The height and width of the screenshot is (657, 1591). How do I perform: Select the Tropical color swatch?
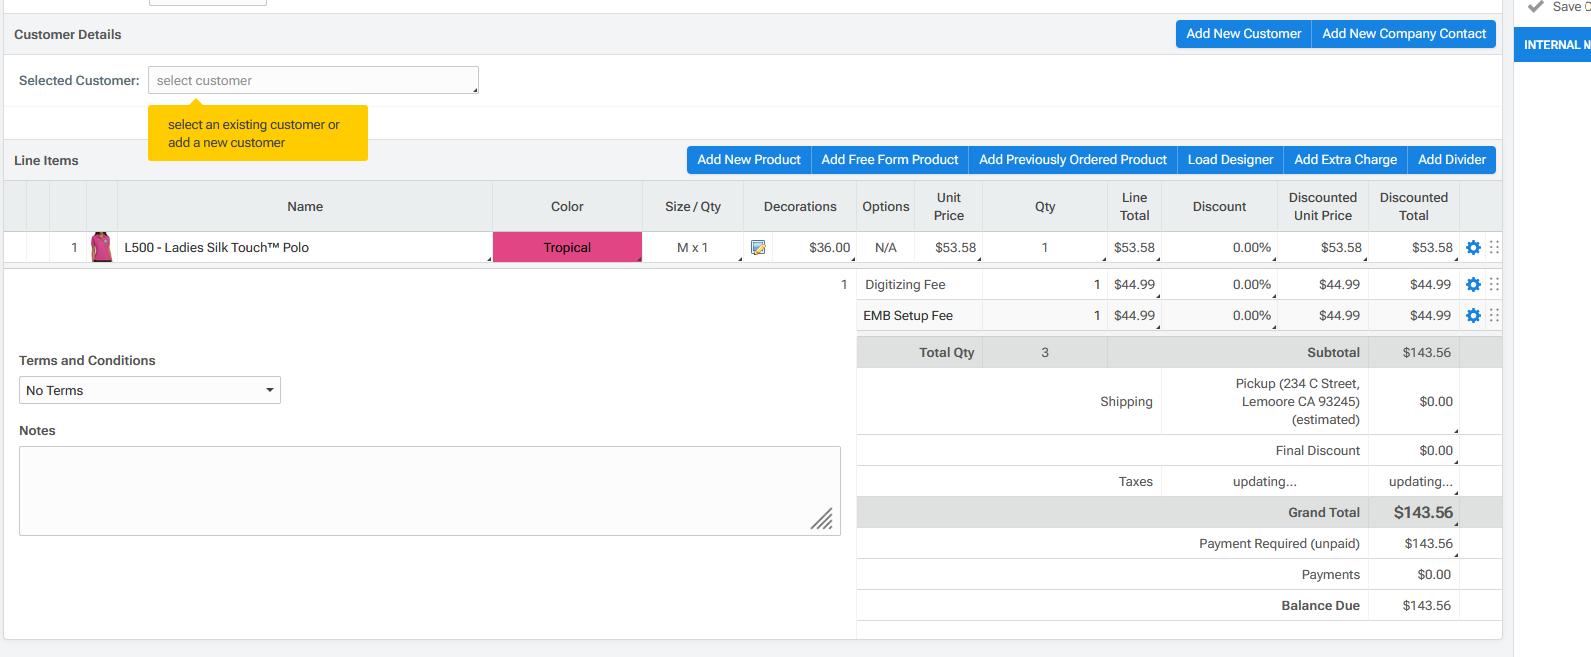(x=567, y=248)
